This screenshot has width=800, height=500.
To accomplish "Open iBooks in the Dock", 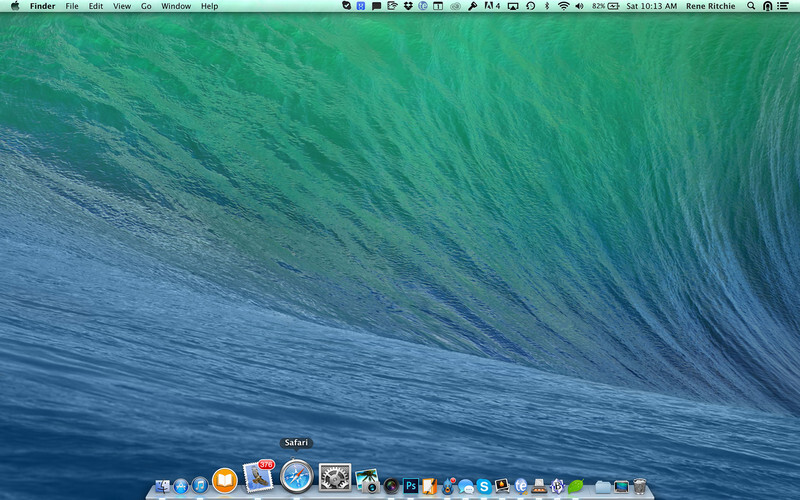I will coord(225,481).
